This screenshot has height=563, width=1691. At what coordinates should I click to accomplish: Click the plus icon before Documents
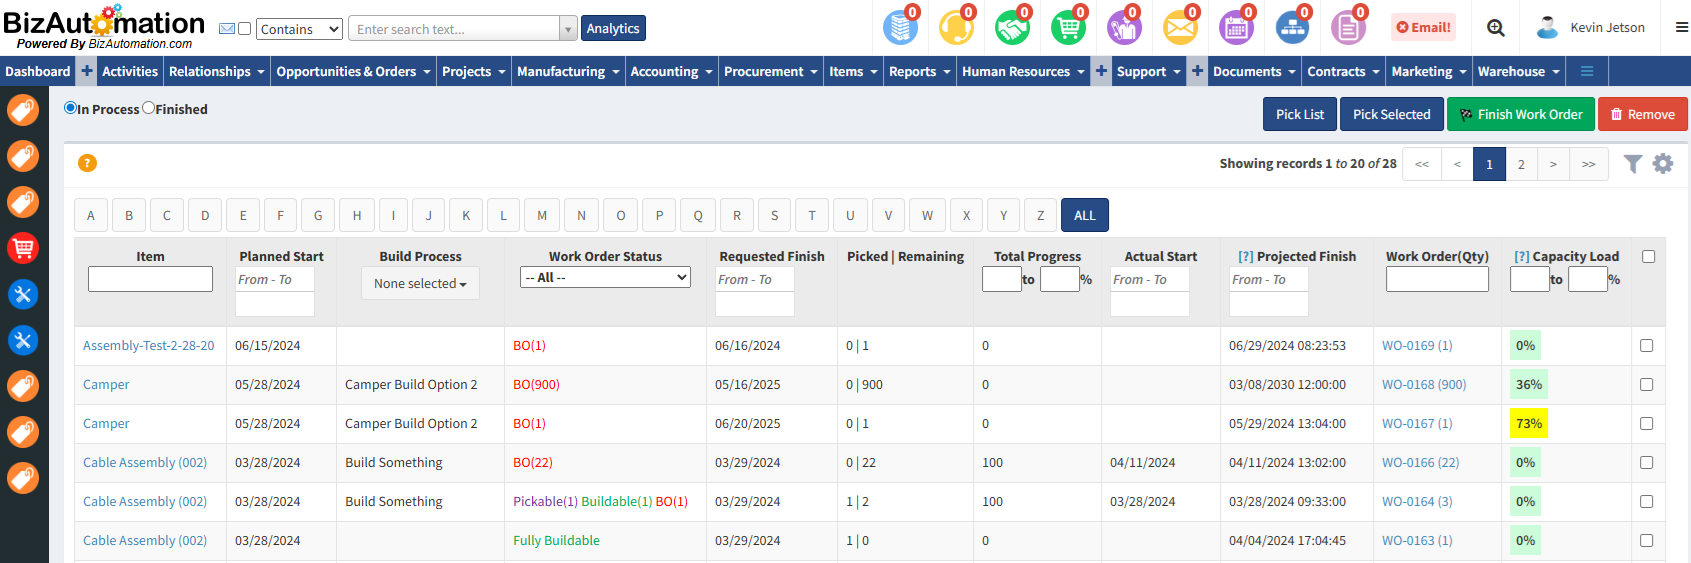1197,71
